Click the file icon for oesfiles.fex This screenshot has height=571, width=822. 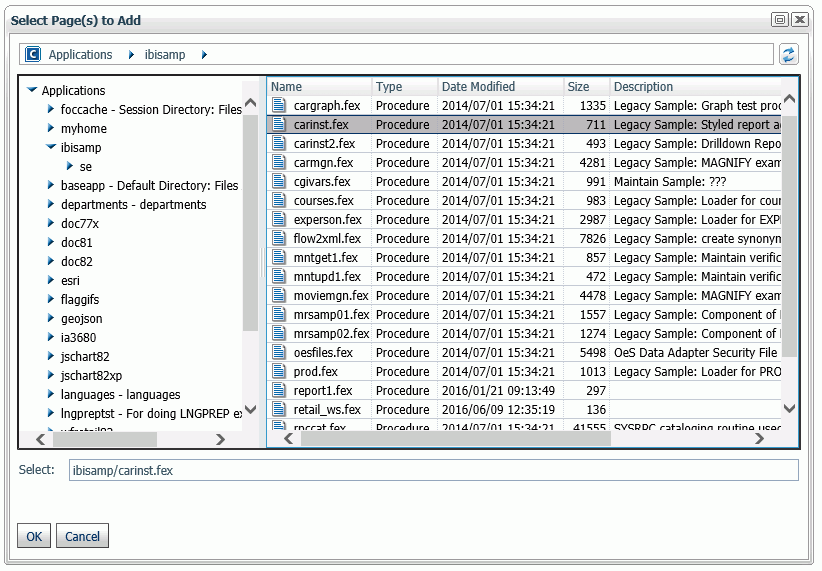(279, 352)
